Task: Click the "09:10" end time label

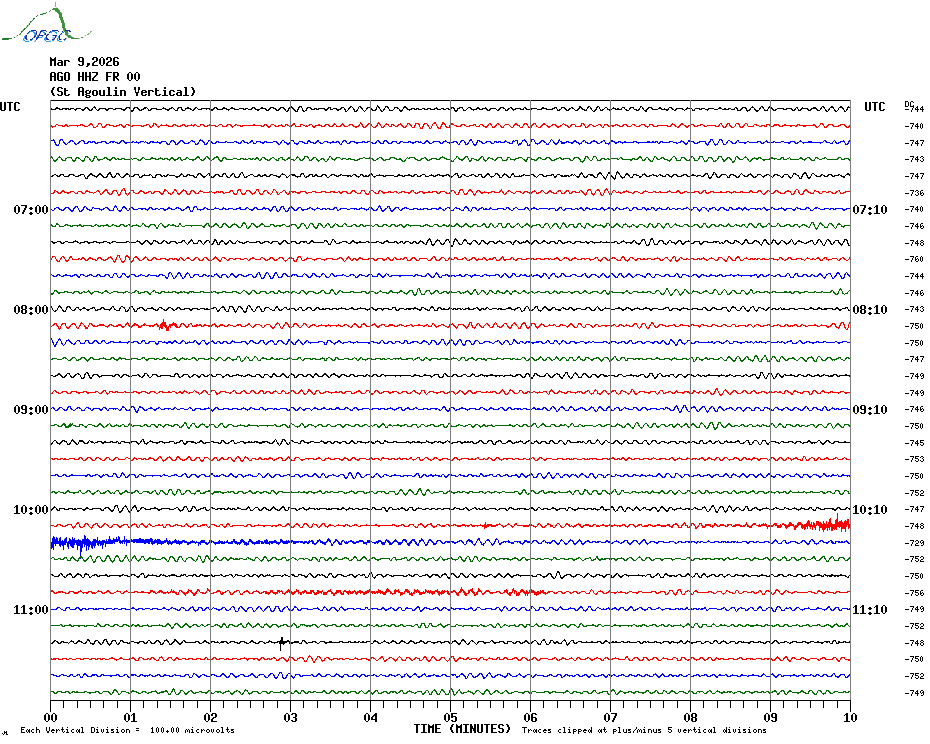Action: point(870,410)
